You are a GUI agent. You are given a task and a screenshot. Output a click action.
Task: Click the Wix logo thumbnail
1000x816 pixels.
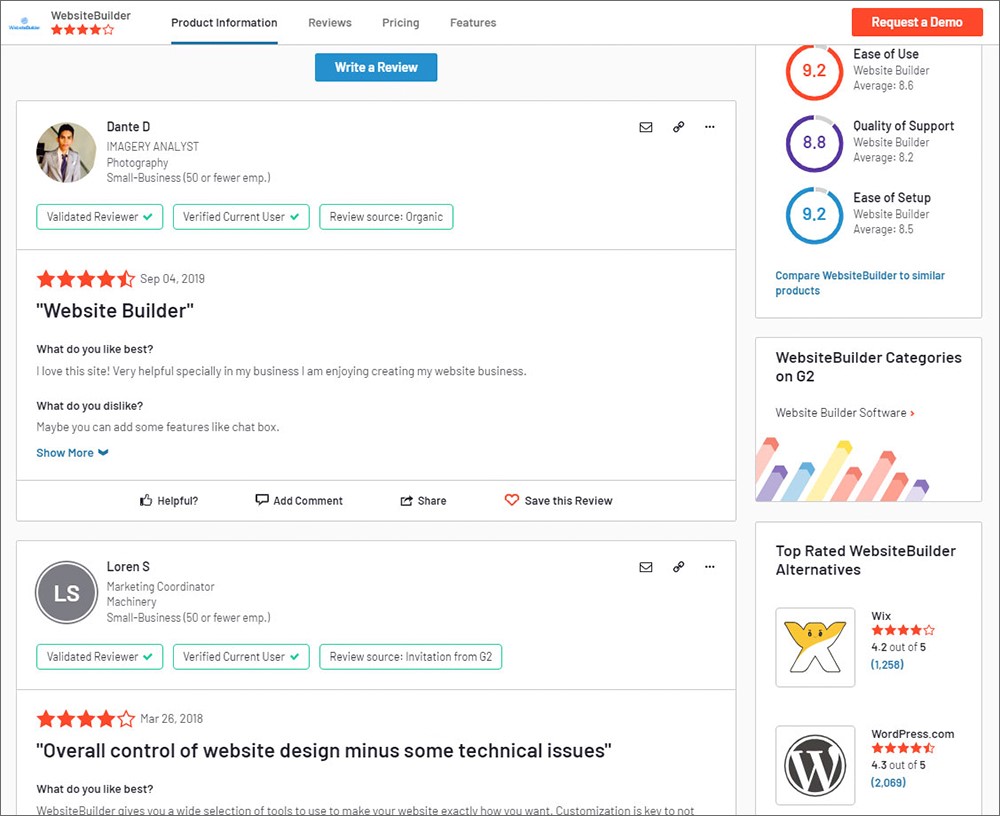tap(815, 647)
